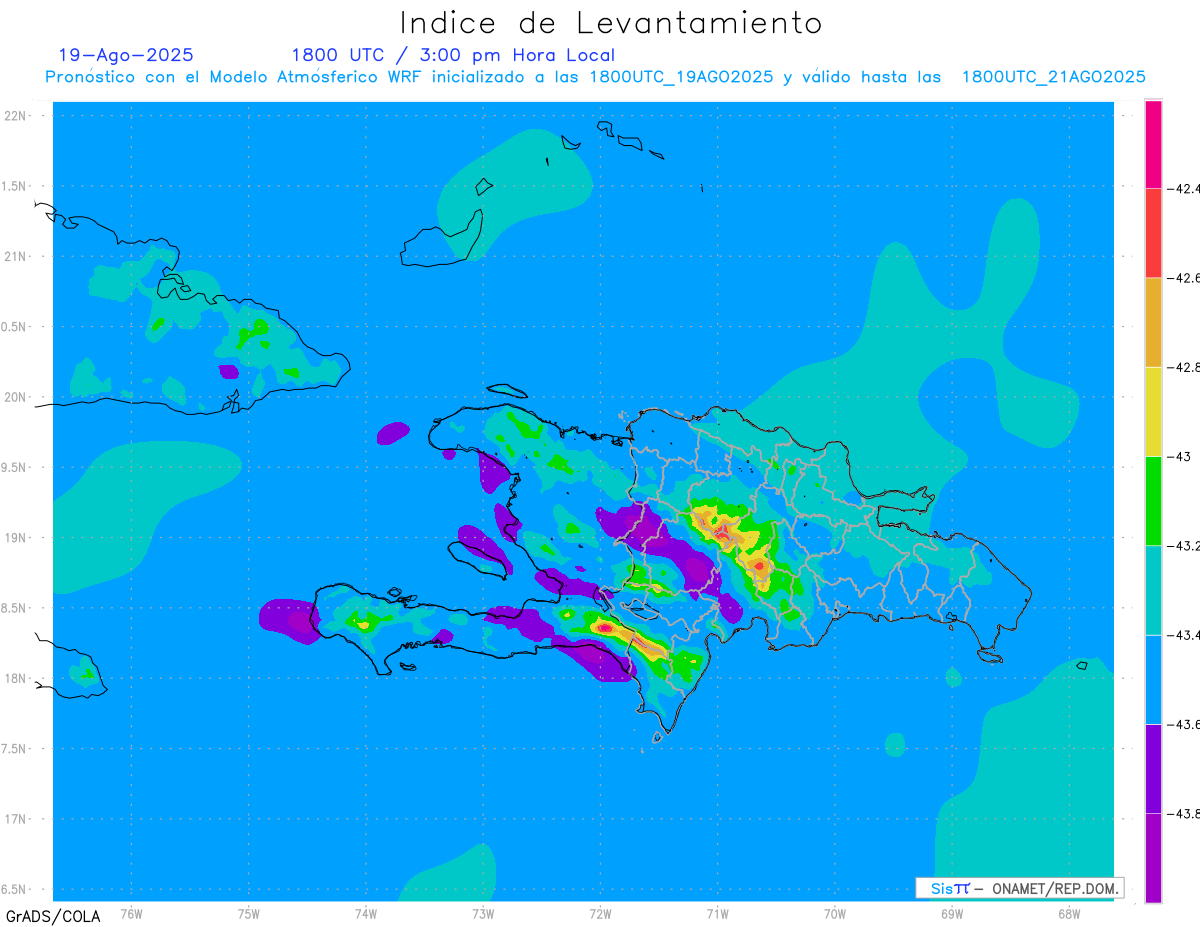Pick the magenta swatch atop the legend
The width and height of the screenshot is (1200, 927).
pyautogui.click(x=1153, y=144)
